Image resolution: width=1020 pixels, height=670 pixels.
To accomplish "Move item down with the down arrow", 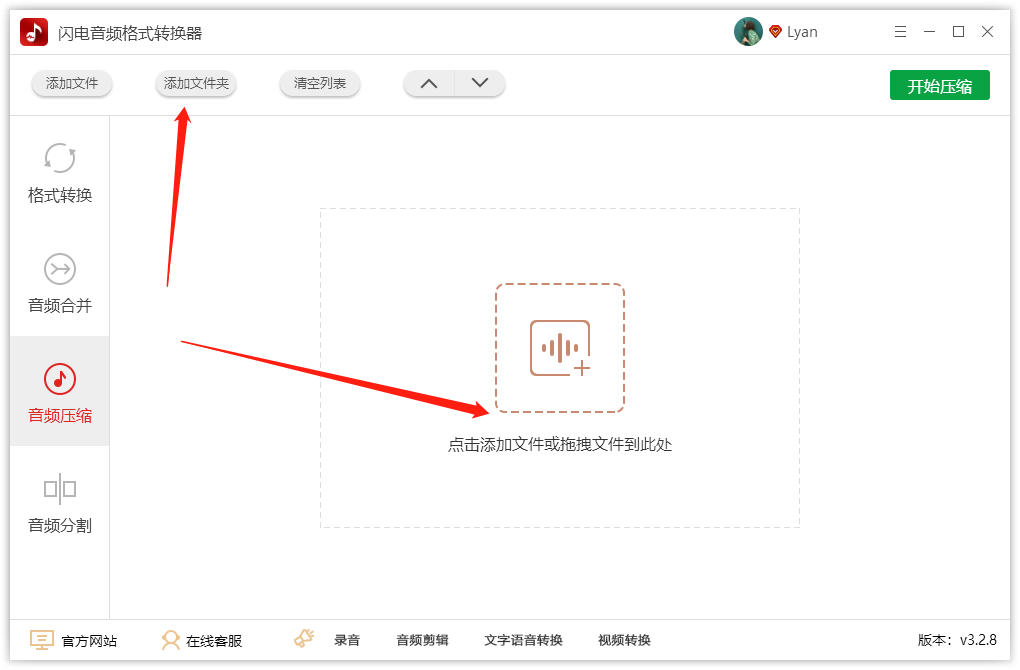I will click(480, 84).
